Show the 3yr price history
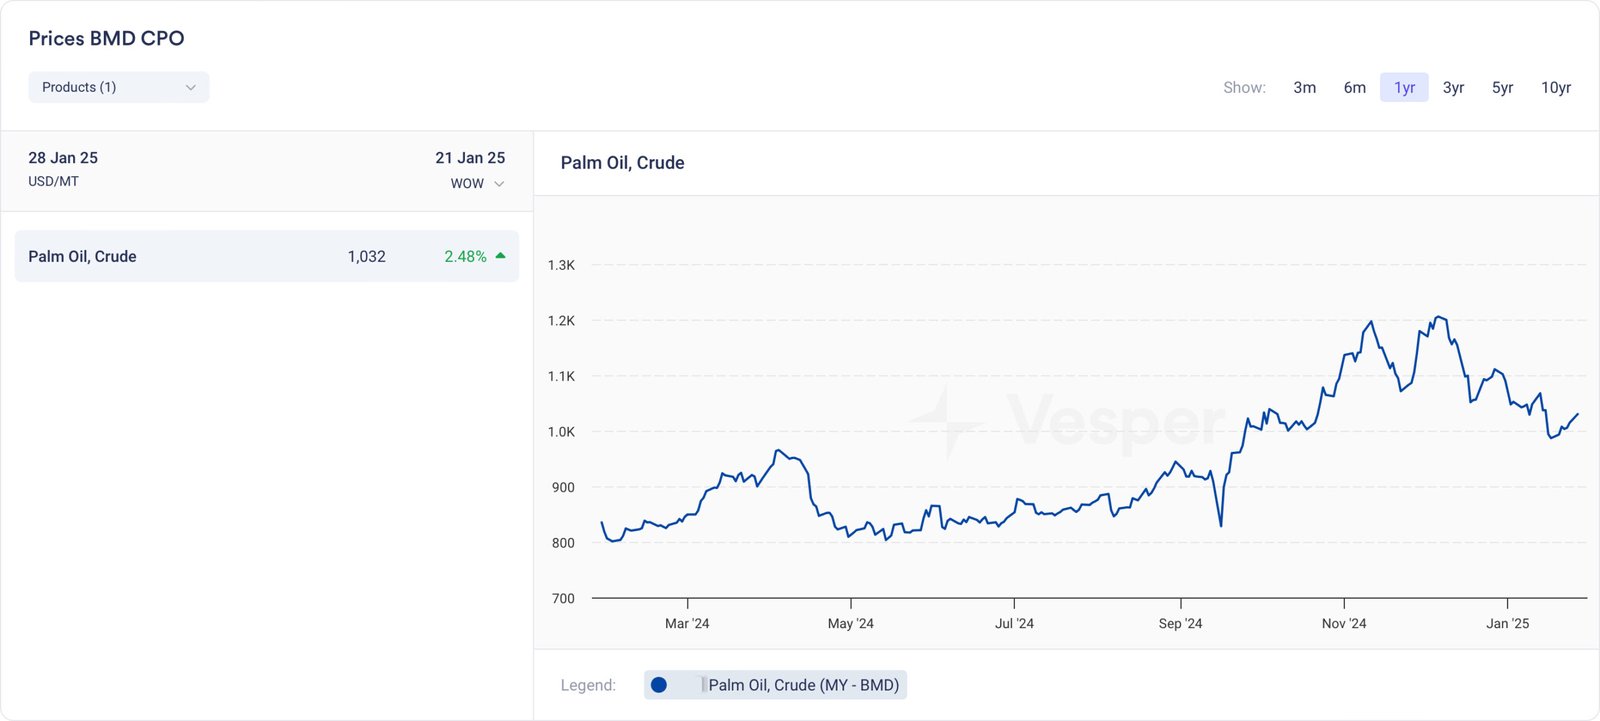 click(1453, 88)
